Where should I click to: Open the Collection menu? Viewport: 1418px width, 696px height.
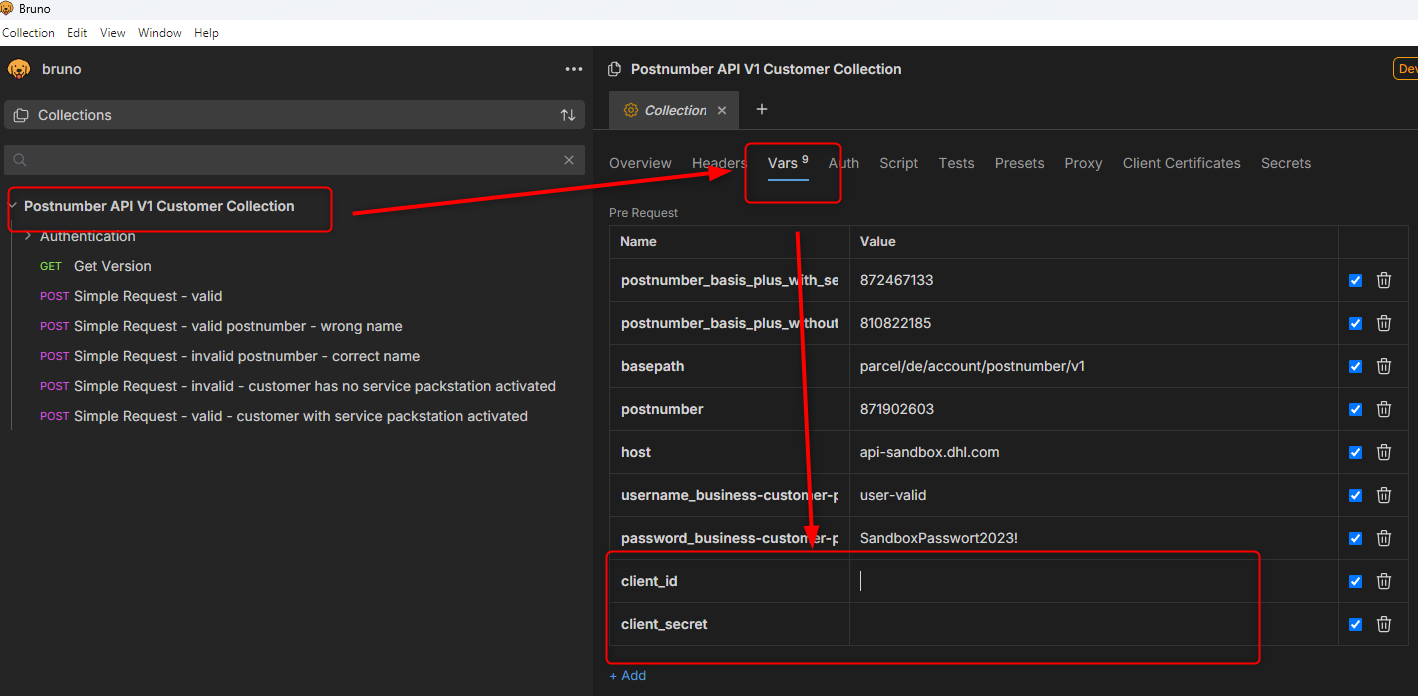tap(28, 33)
